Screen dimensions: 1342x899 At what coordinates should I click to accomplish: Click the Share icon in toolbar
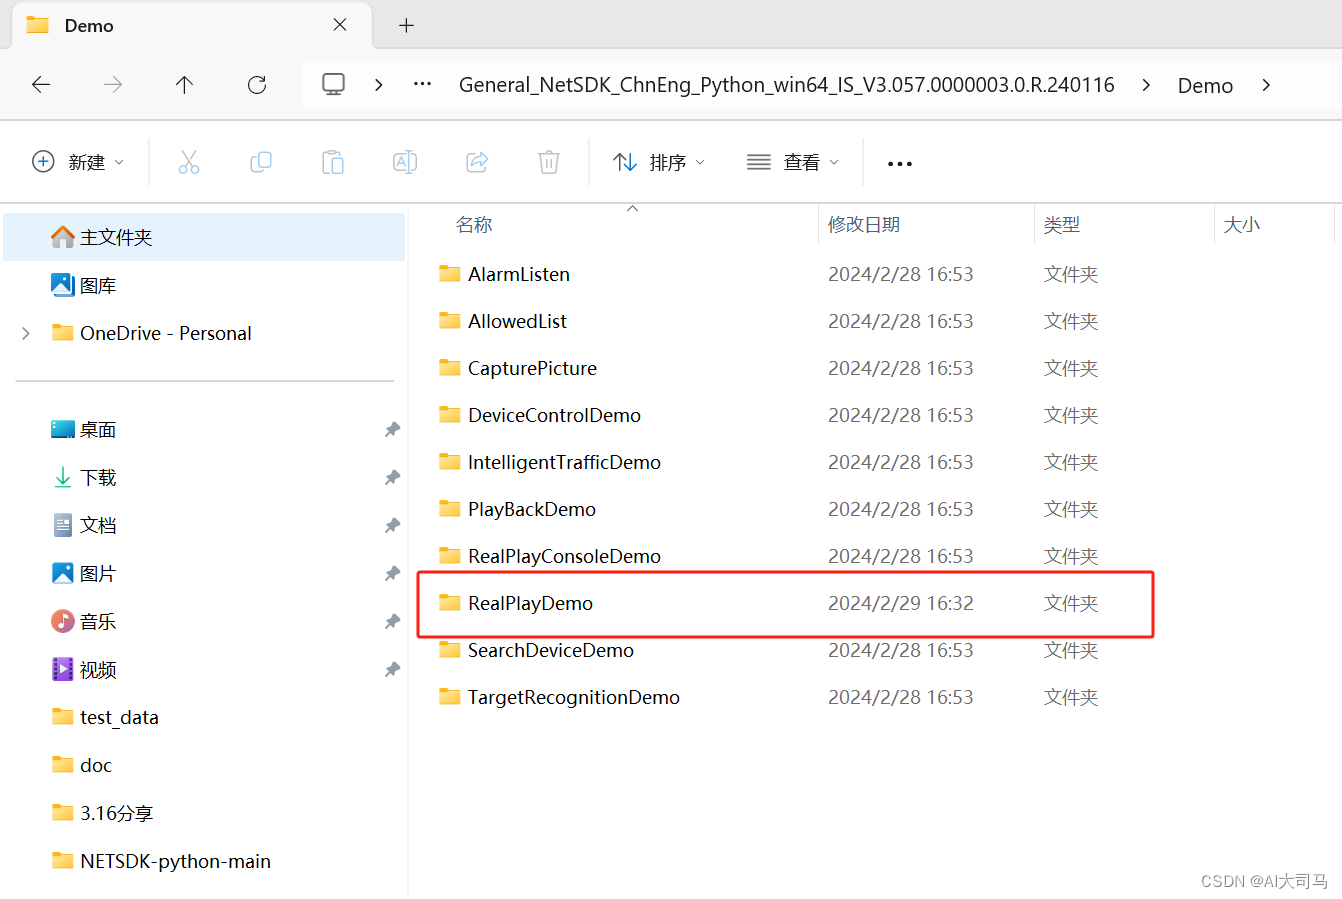point(477,162)
